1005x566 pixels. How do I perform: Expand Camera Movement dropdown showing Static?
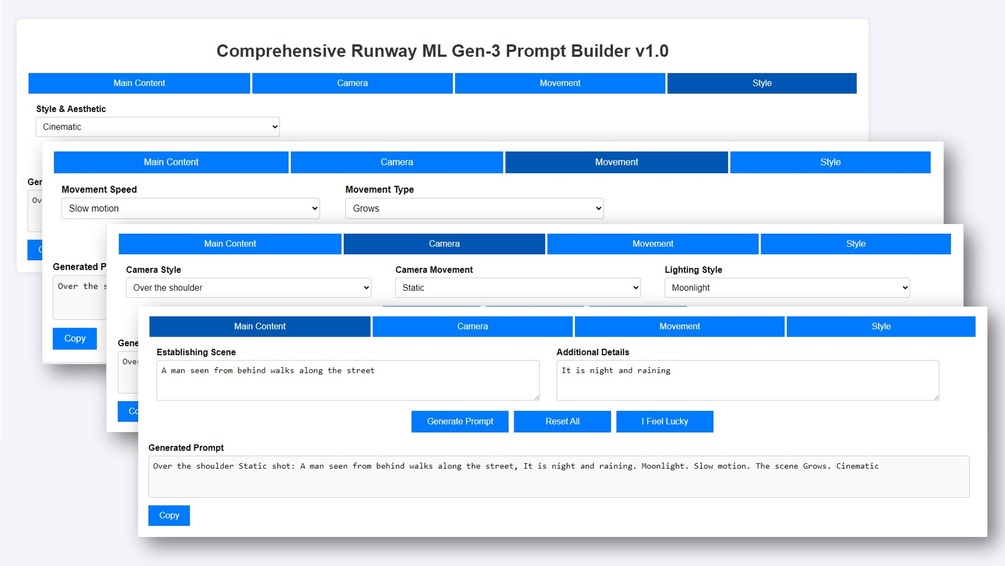pyautogui.click(x=518, y=288)
